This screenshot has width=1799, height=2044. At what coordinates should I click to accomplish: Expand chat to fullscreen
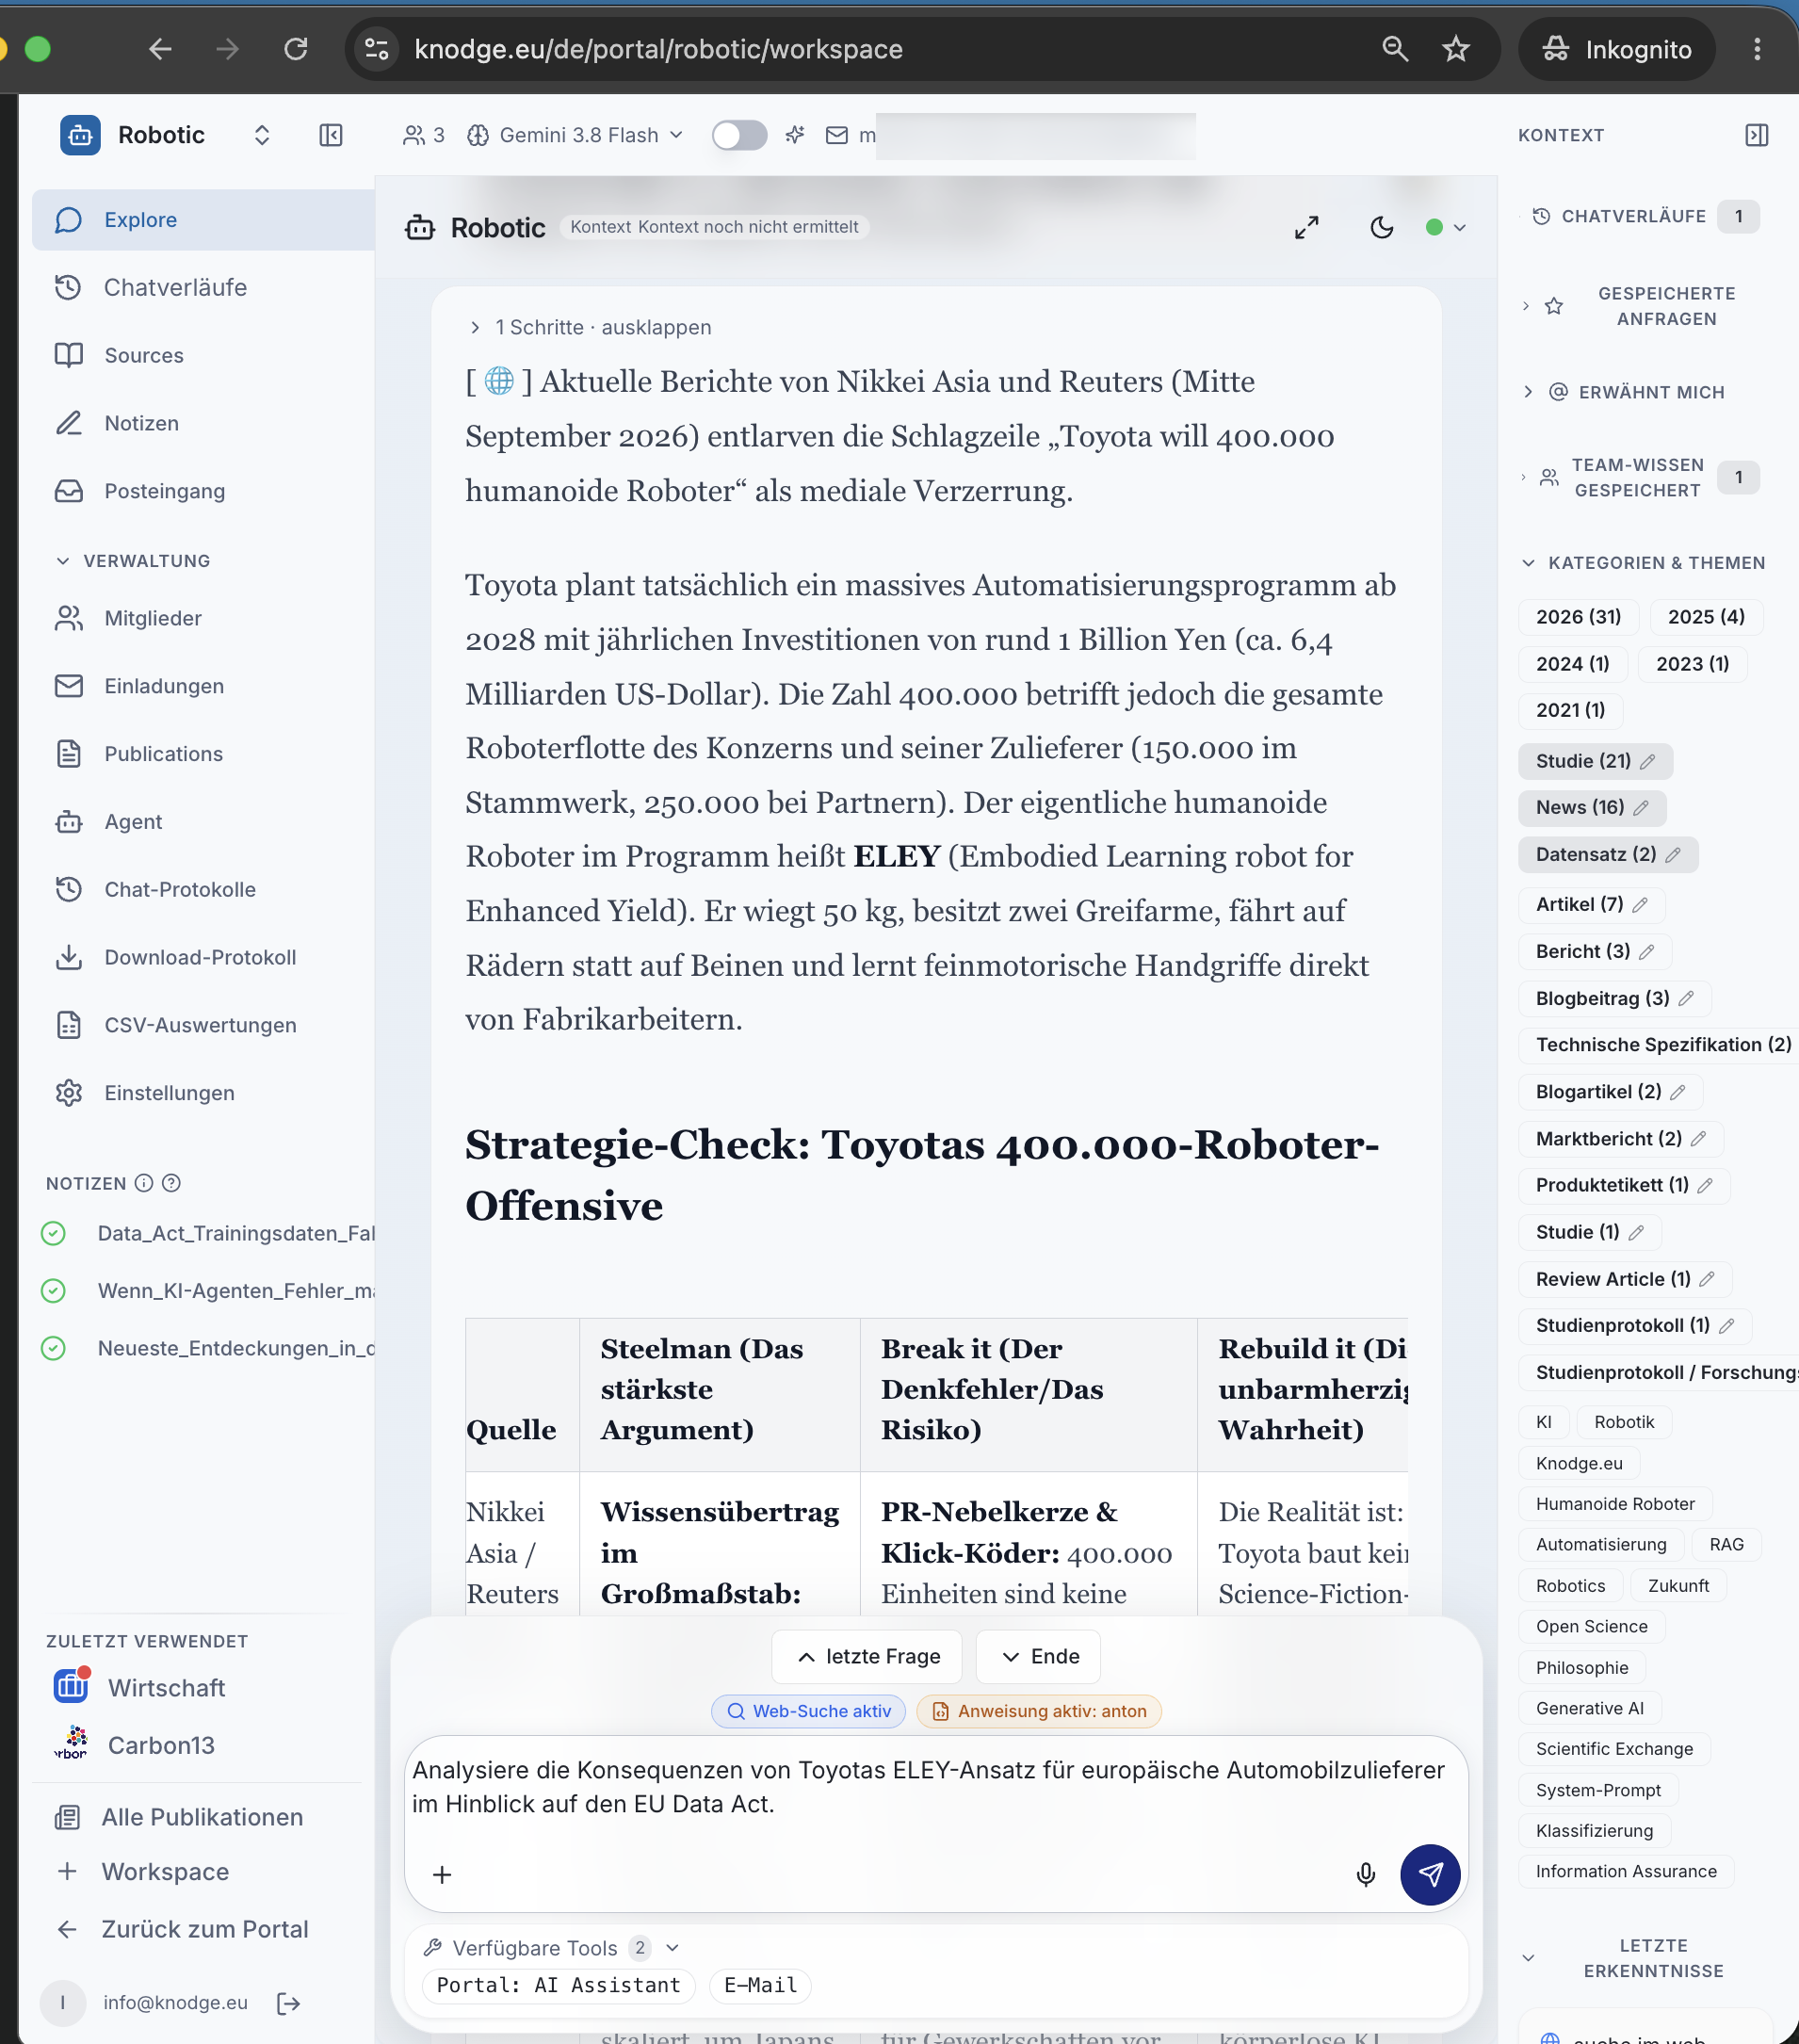coord(1306,228)
